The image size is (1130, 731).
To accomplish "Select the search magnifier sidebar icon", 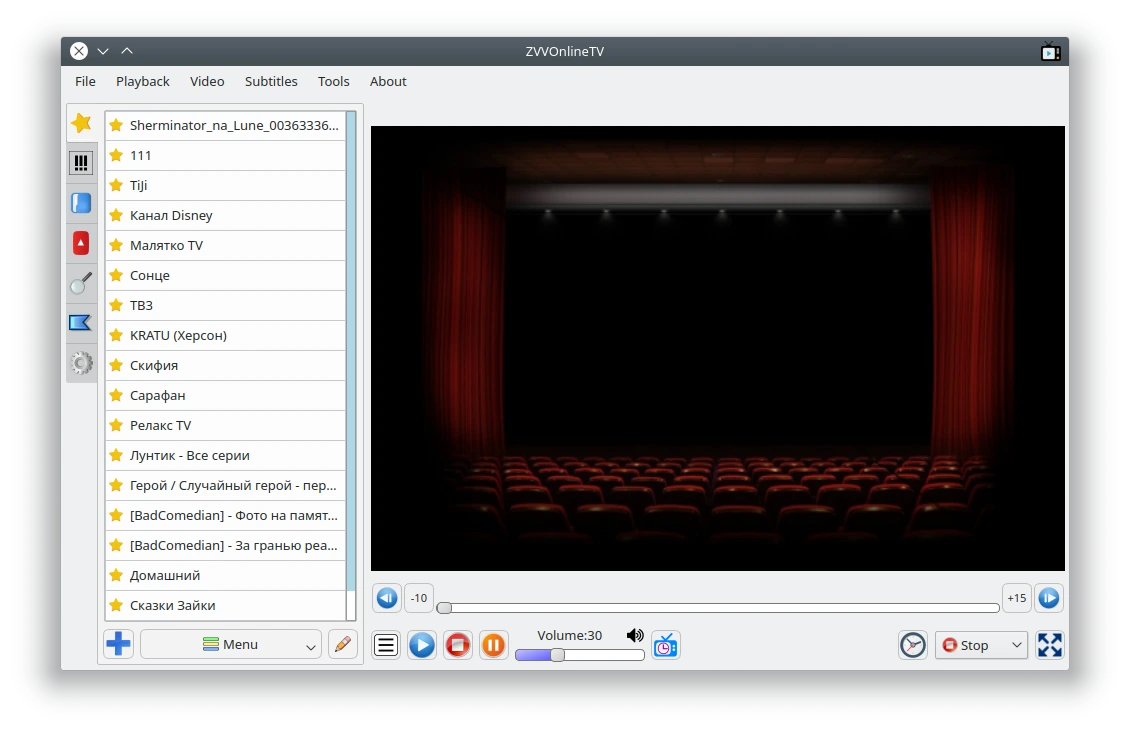I will click(81, 283).
